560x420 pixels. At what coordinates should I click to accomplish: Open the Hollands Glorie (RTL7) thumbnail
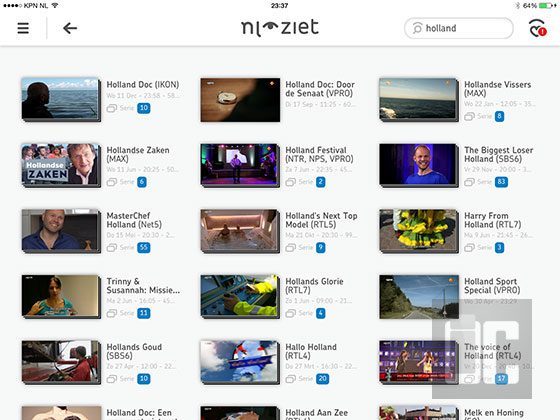coord(240,296)
